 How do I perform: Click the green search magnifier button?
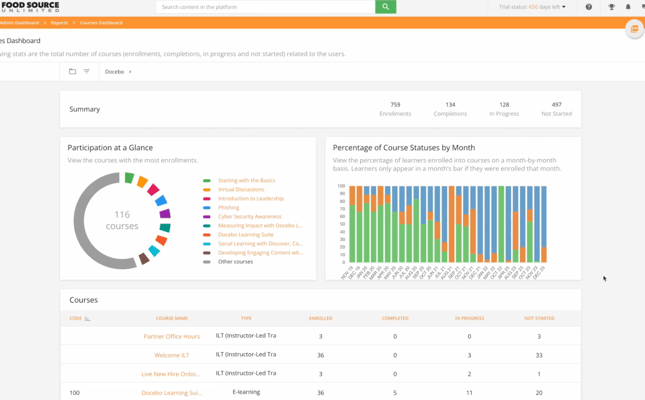coord(385,7)
